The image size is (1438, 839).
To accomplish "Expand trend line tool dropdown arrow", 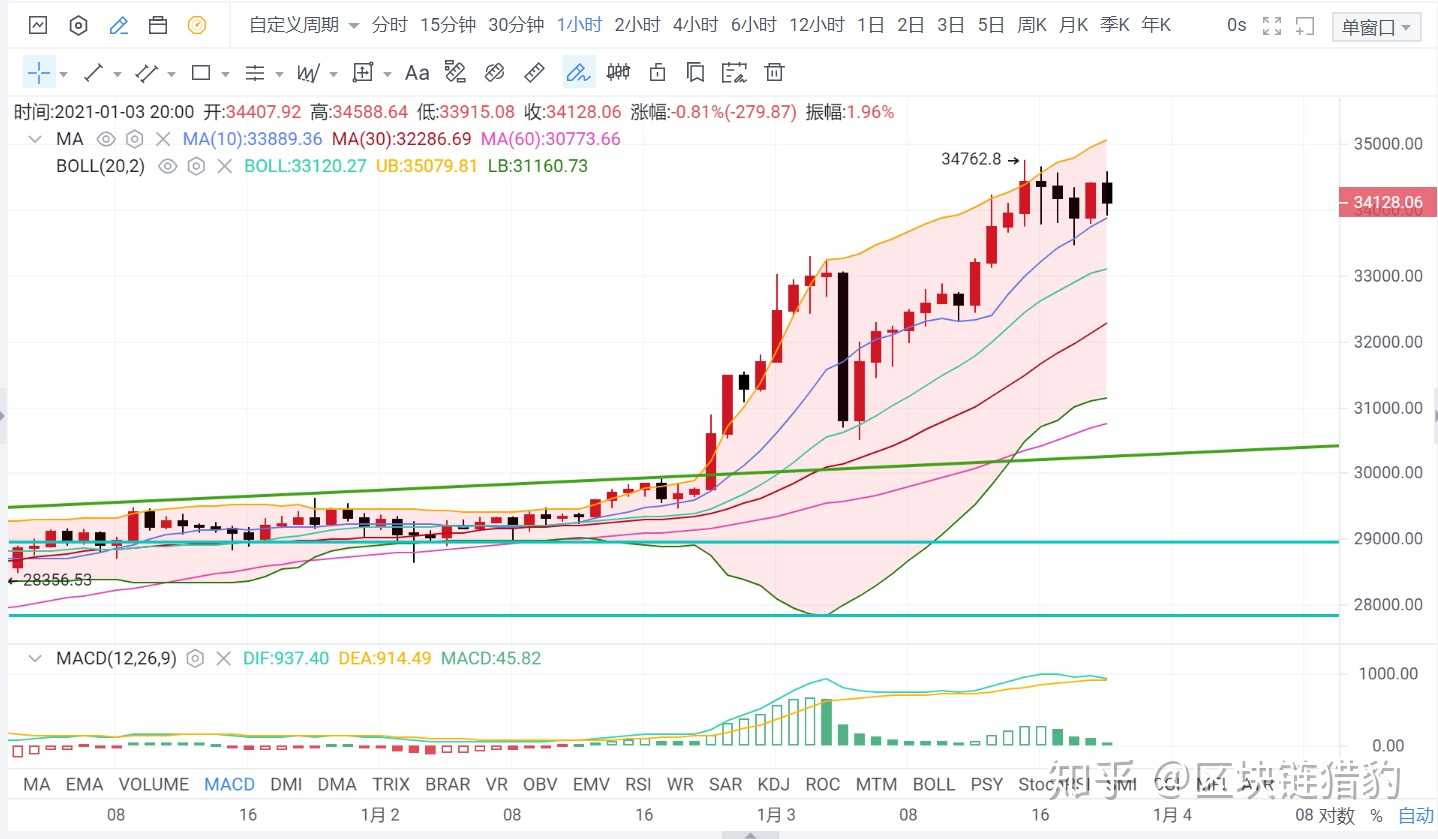I will pyautogui.click(x=118, y=74).
